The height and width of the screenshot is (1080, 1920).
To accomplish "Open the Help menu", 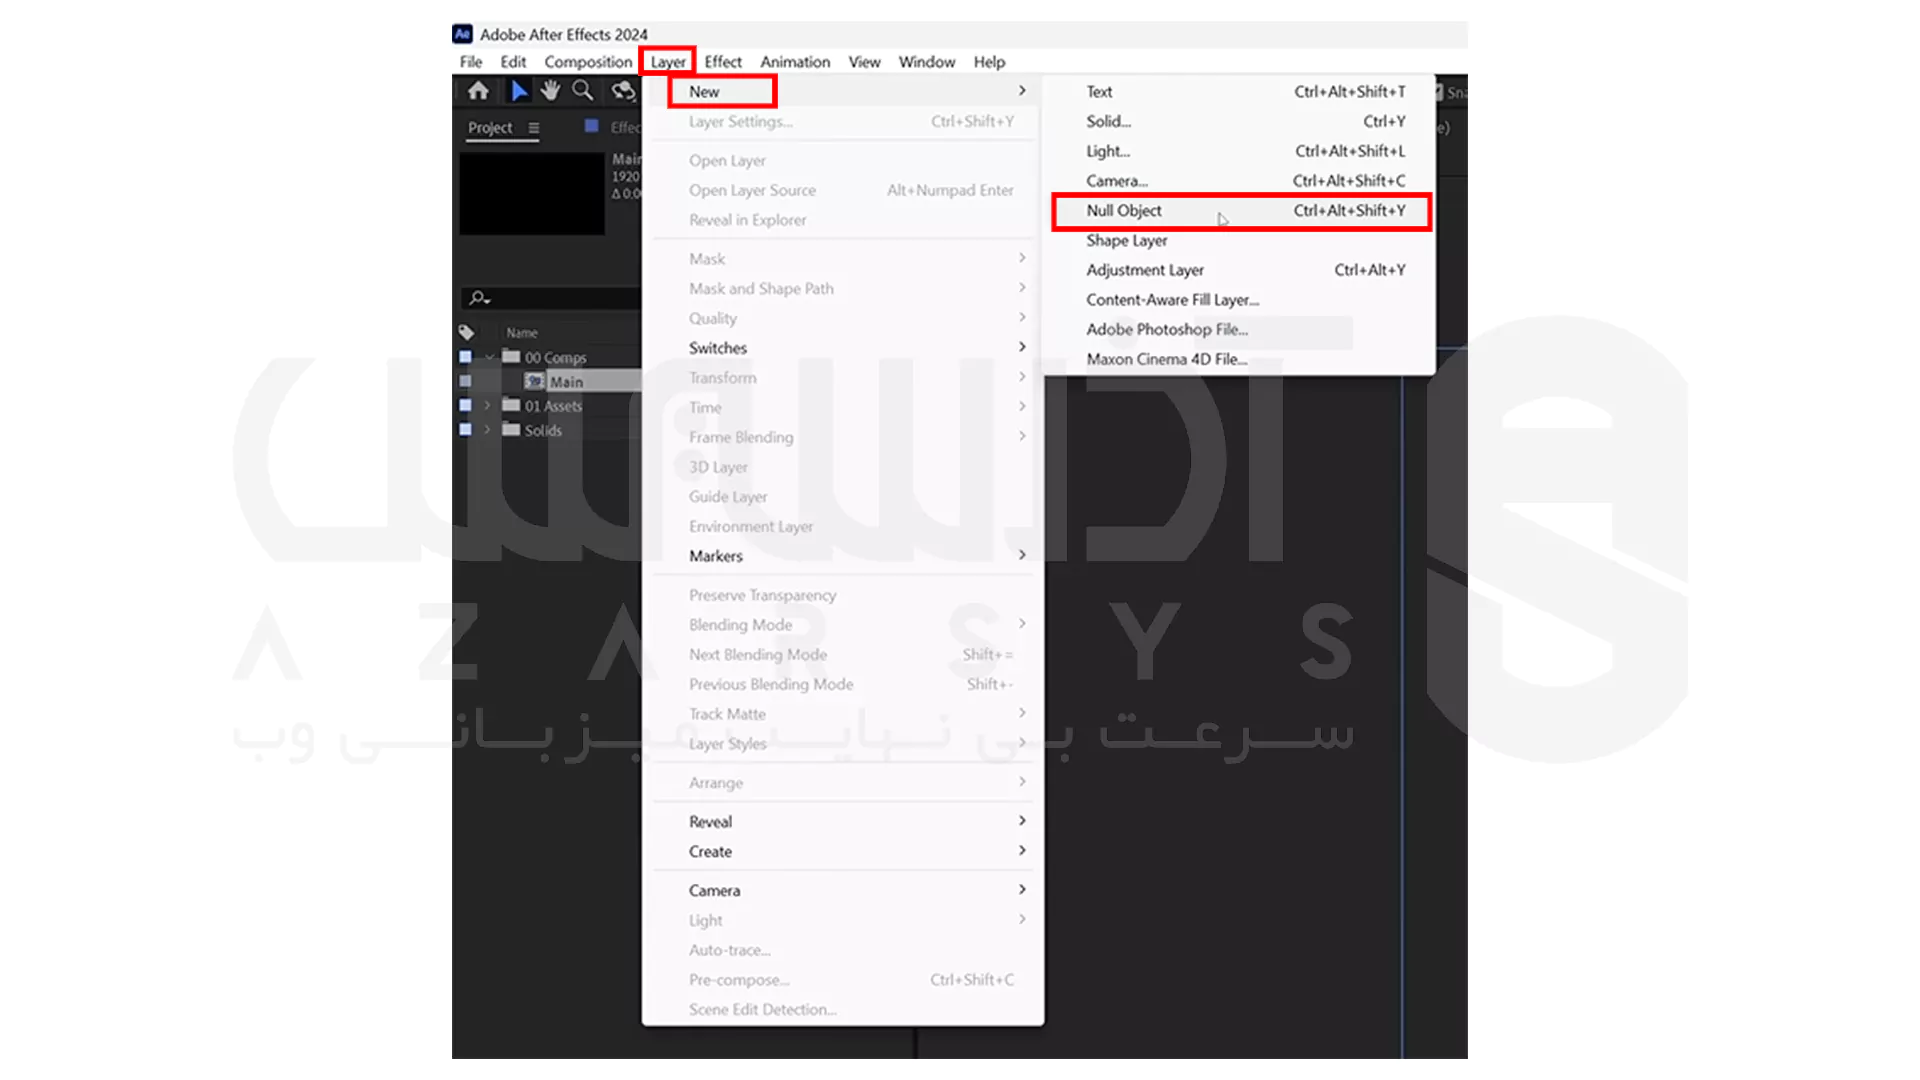I will tap(989, 62).
